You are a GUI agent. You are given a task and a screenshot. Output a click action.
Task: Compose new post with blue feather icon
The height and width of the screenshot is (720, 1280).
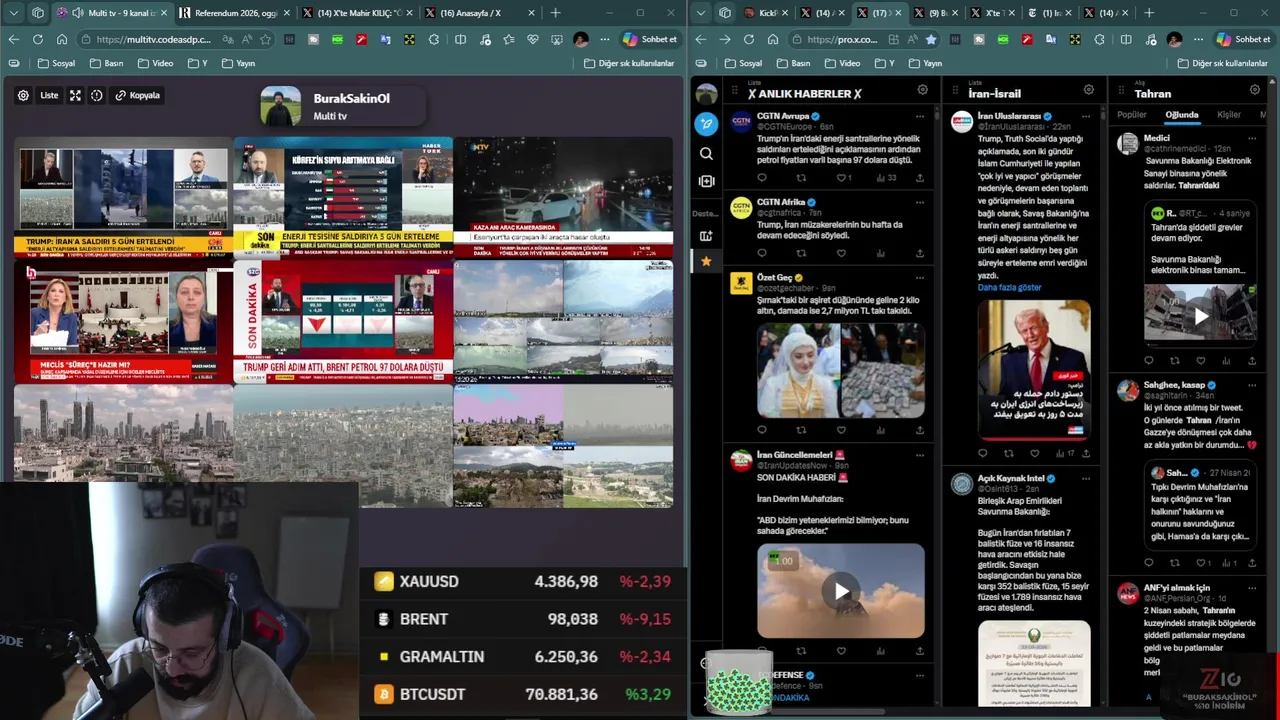coord(706,124)
